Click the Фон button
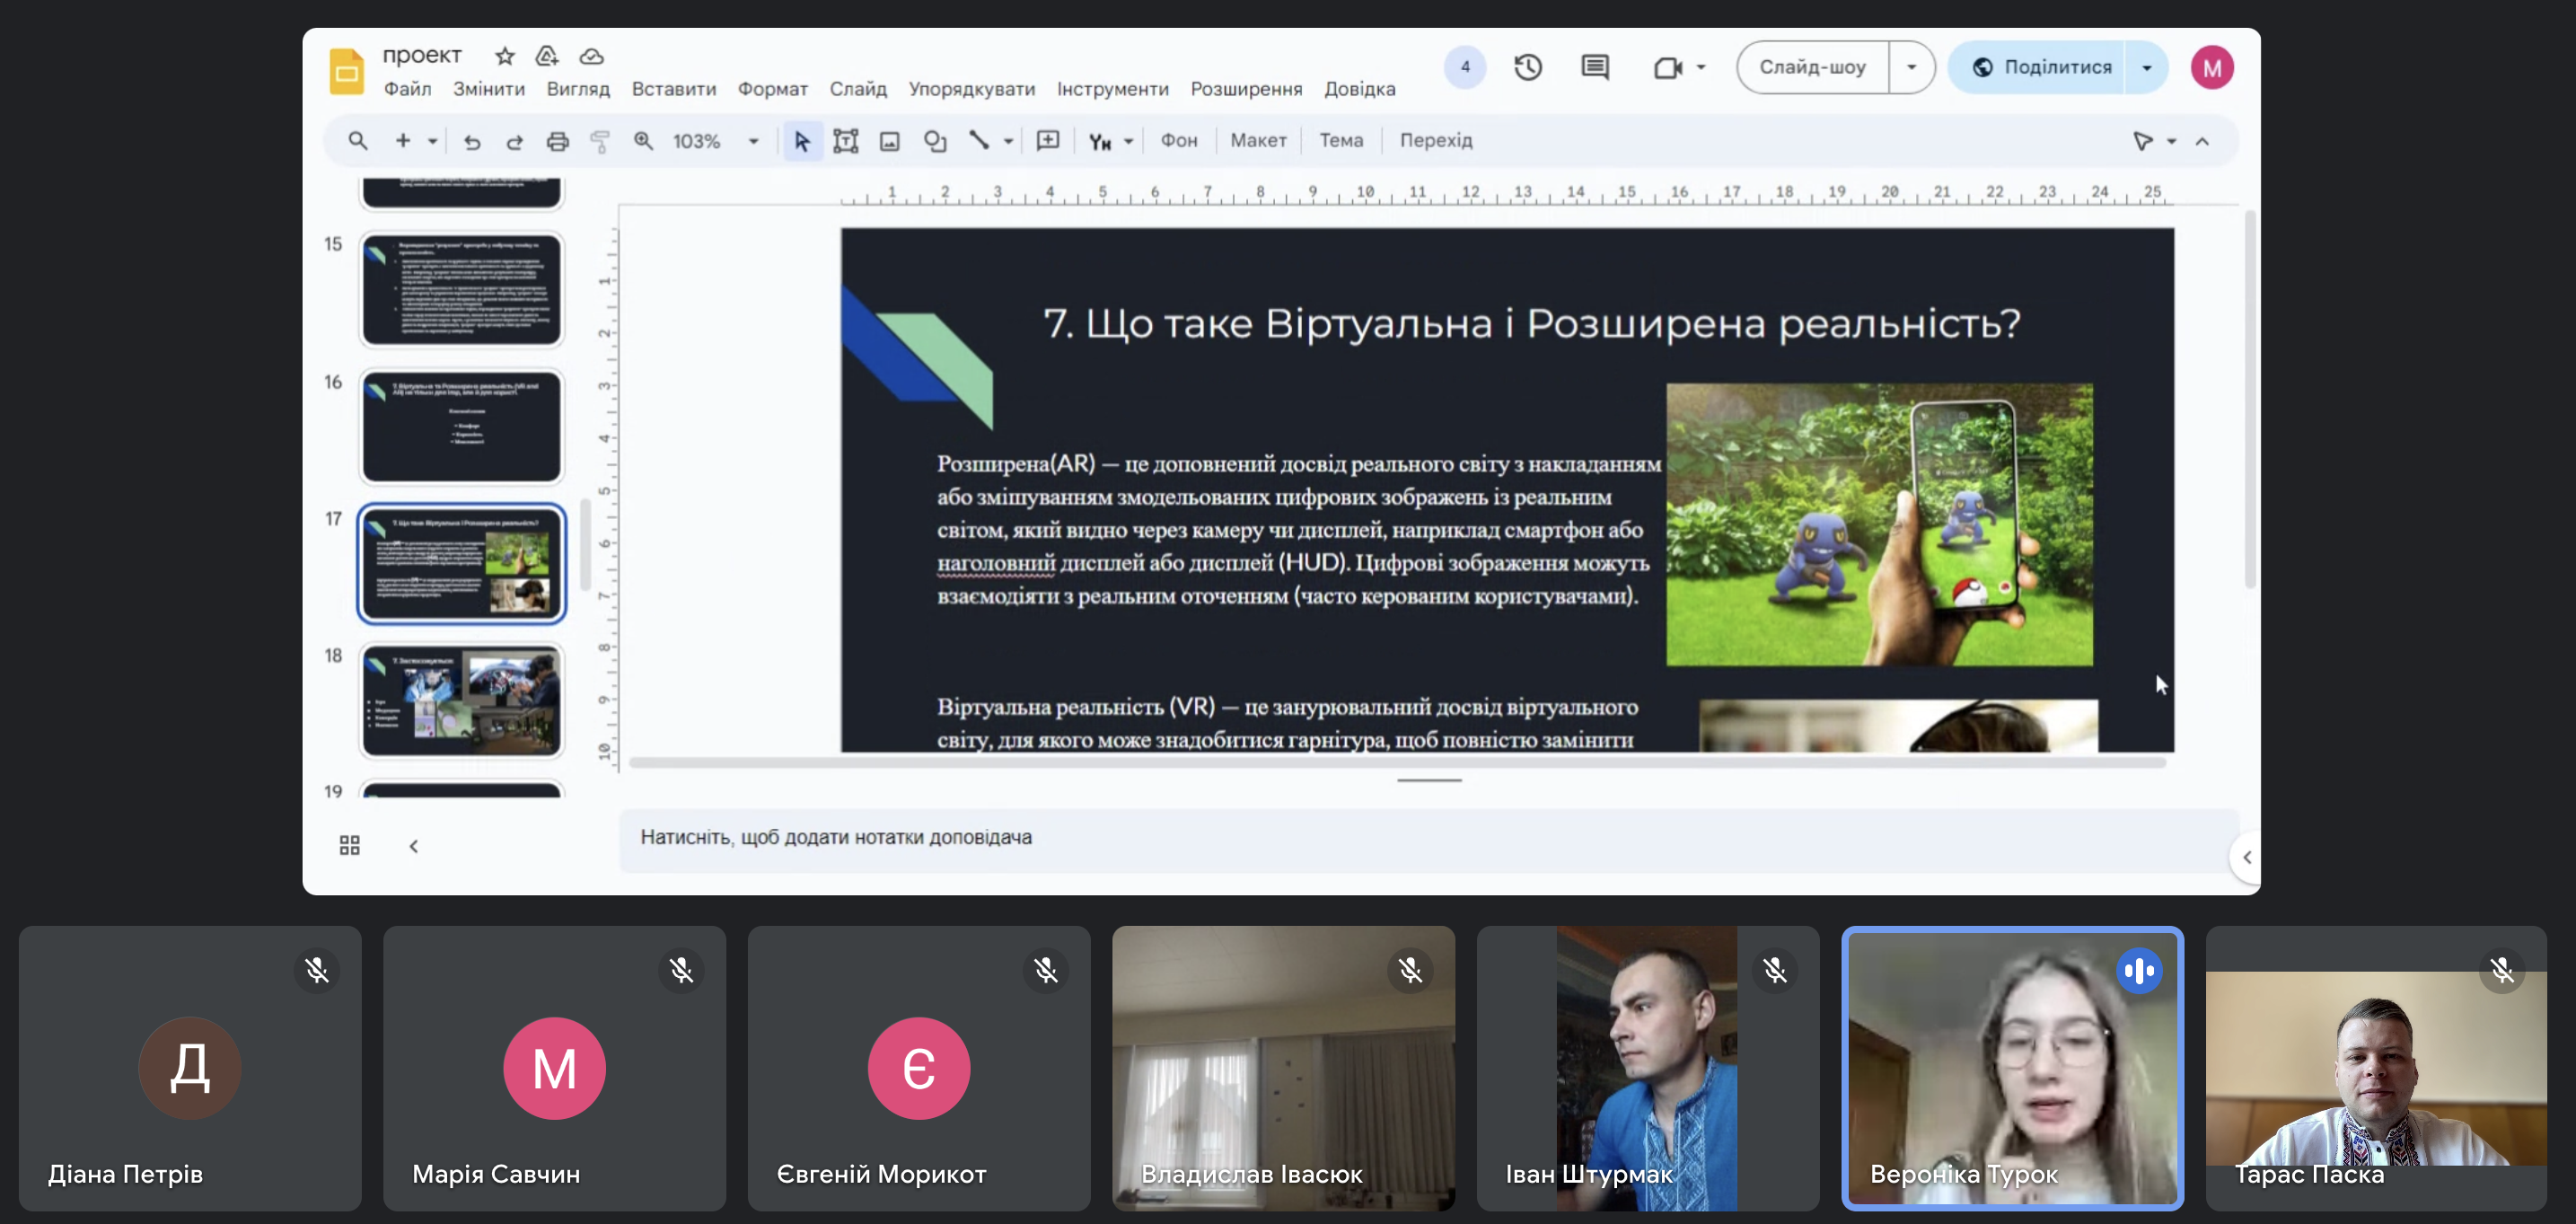The image size is (2576, 1224). (1178, 141)
